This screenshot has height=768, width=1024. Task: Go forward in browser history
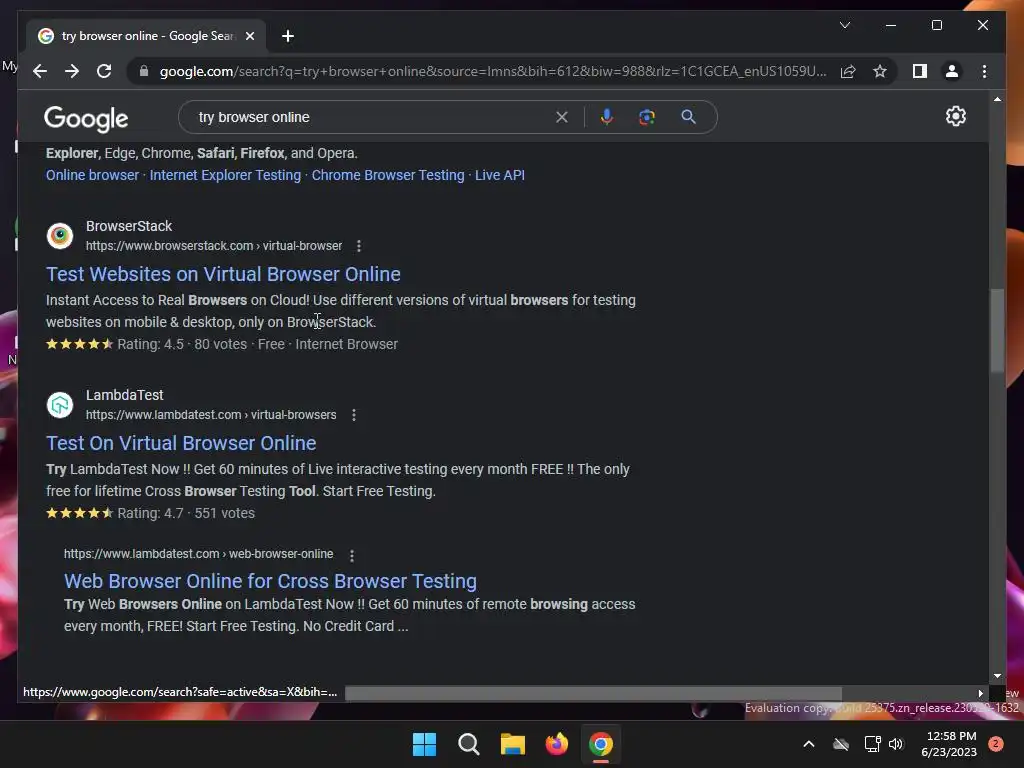[72, 71]
